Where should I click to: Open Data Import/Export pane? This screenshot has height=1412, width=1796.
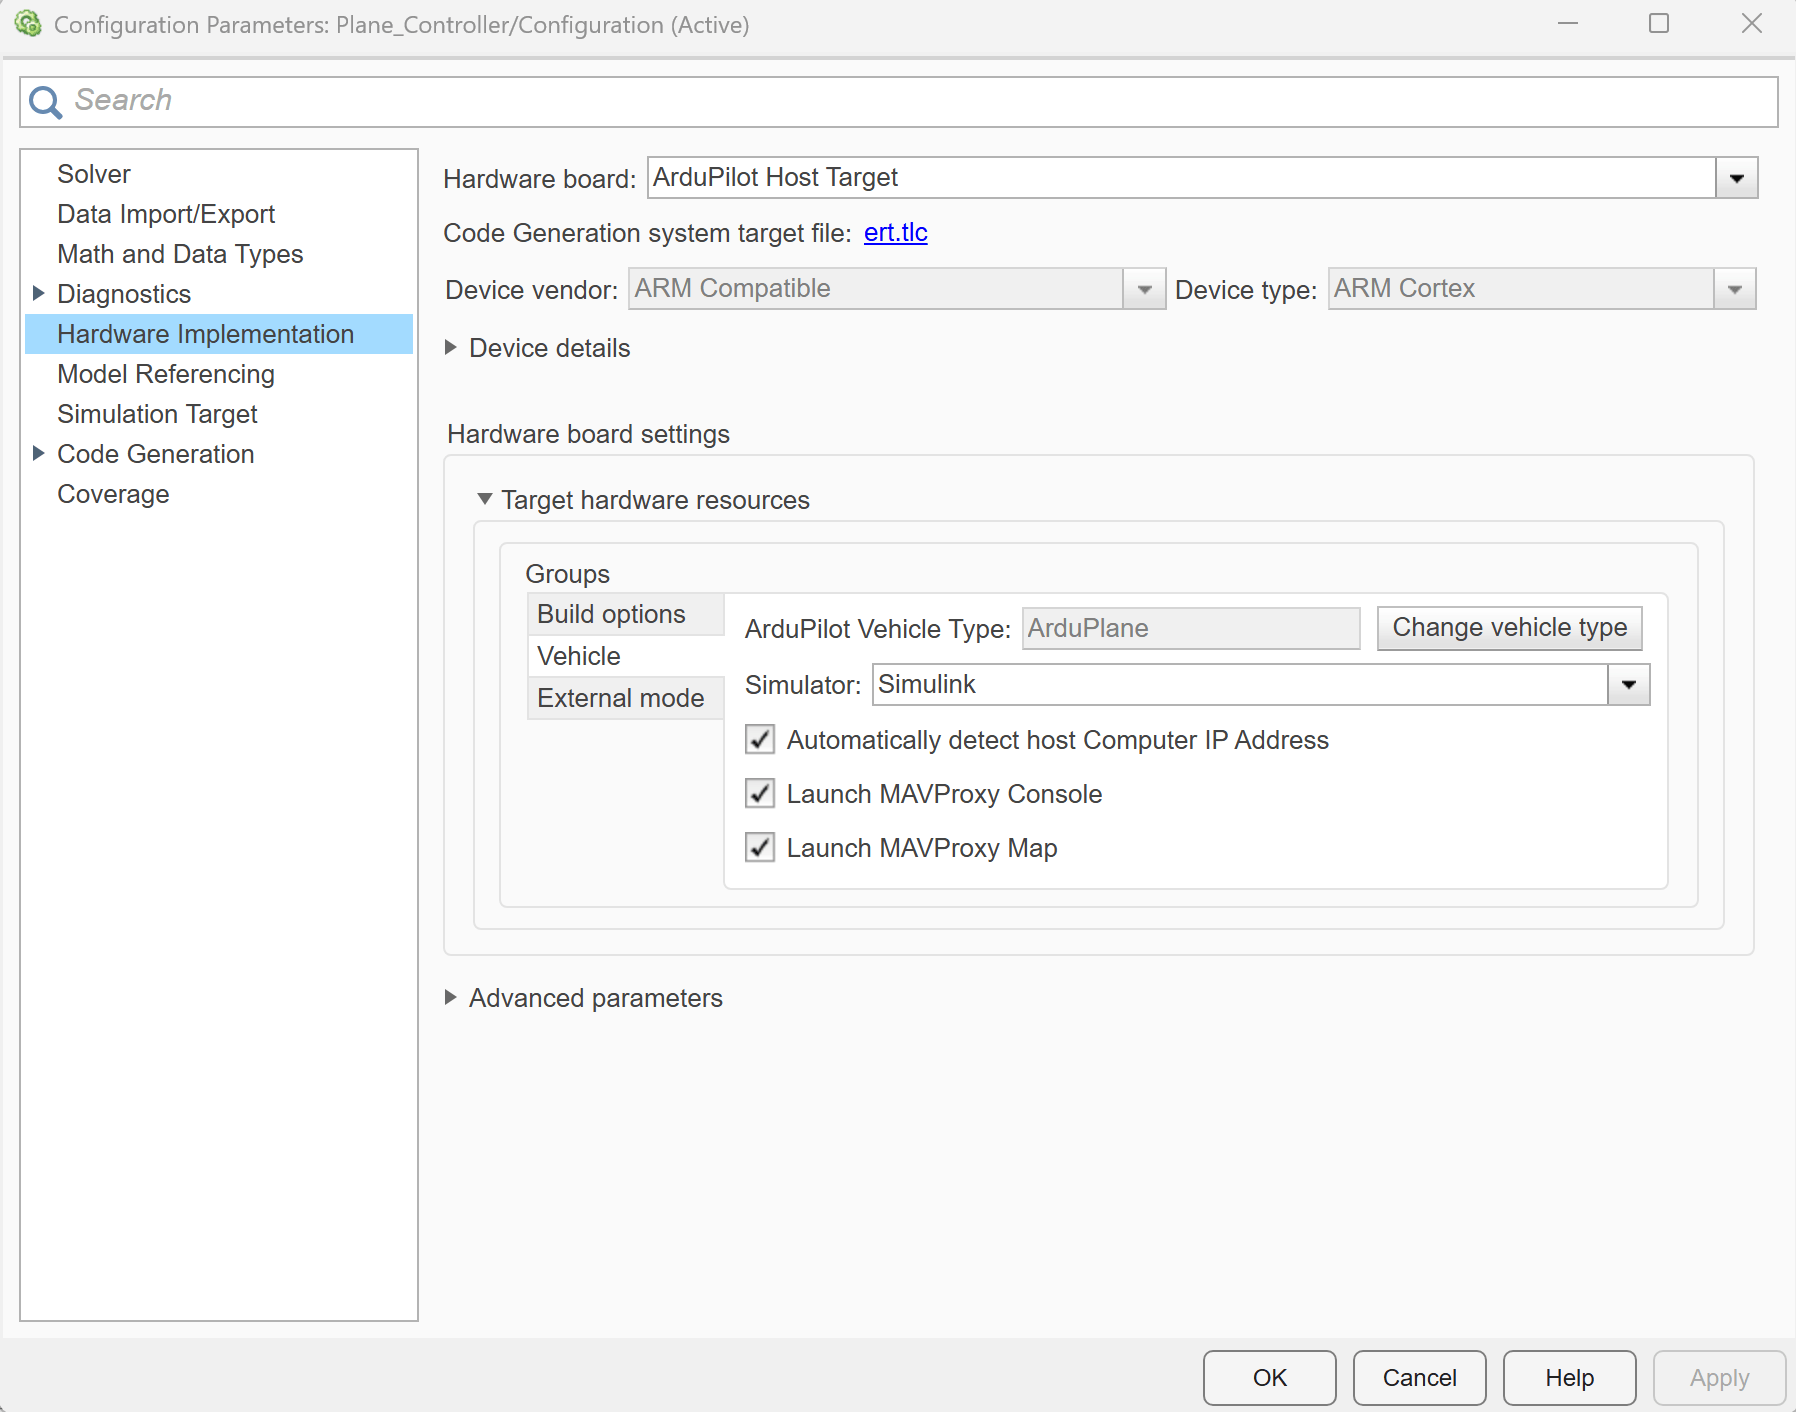166,214
